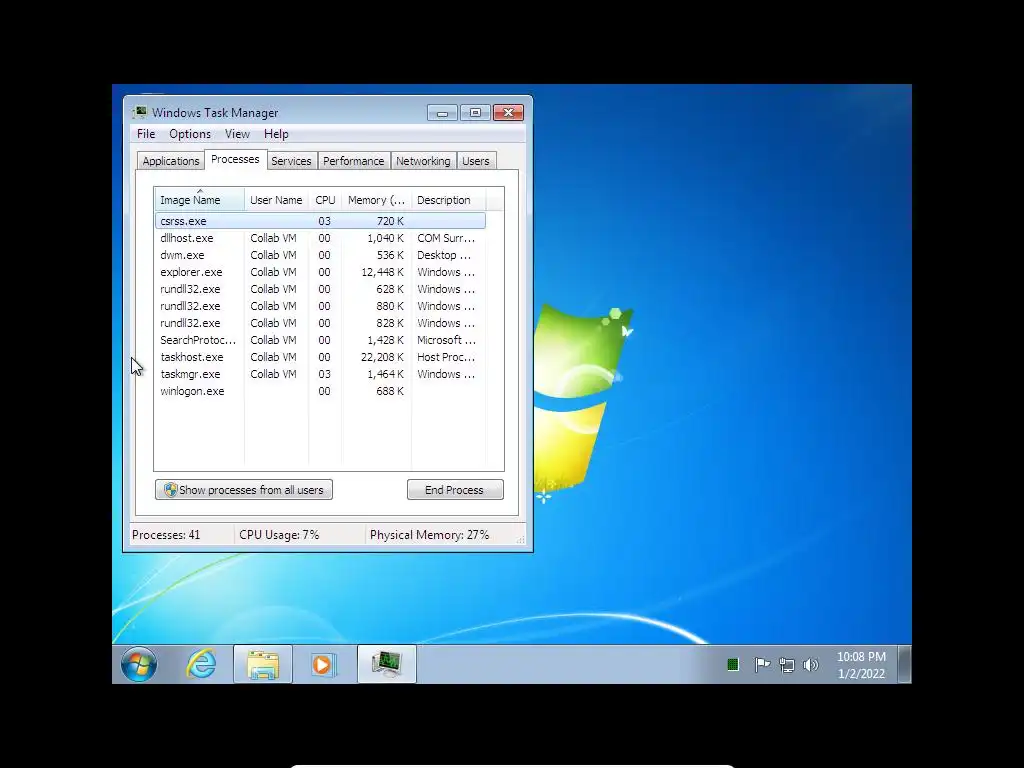Sort by CPU column header
The height and width of the screenshot is (768, 1024).
pyautogui.click(x=325, y=200)
